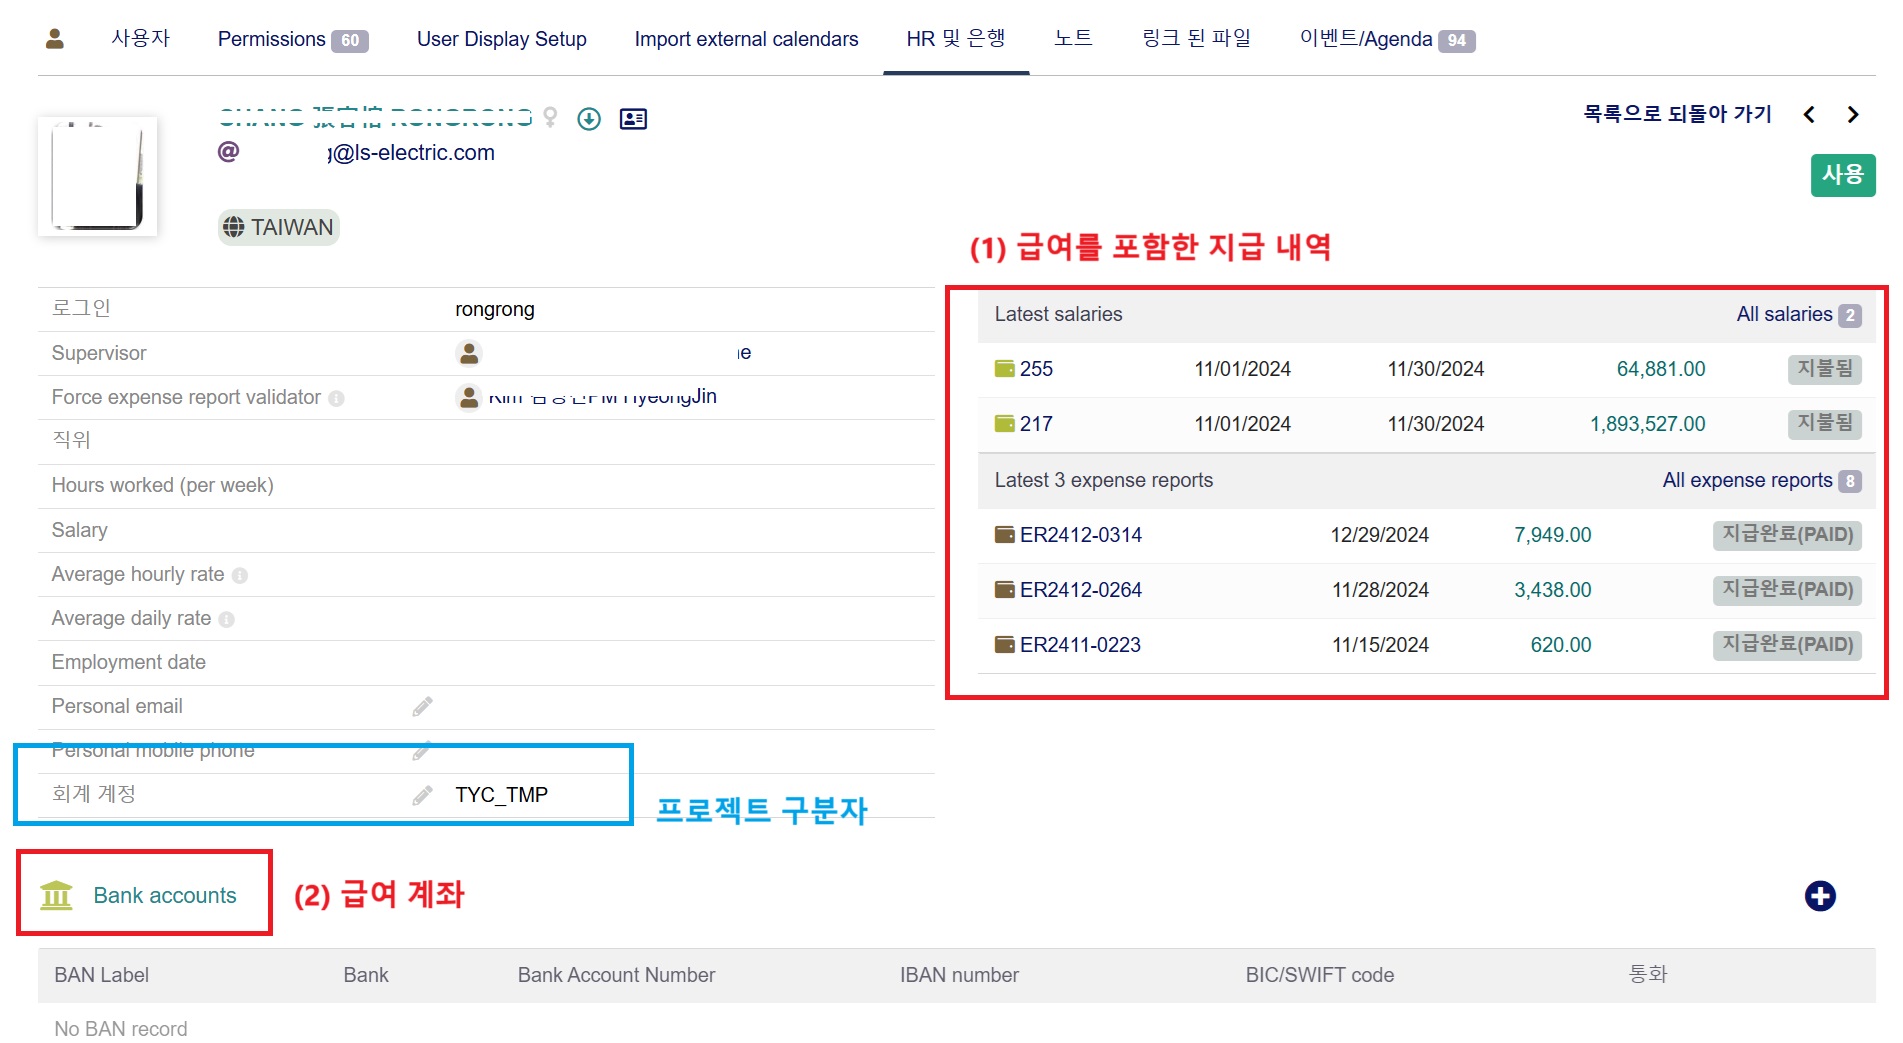Image resolution: width=1903 pixels, height=1043 pixels.
Task: Click 목록으로 되돌아 가기 link
Action: tap(1677, 114)
